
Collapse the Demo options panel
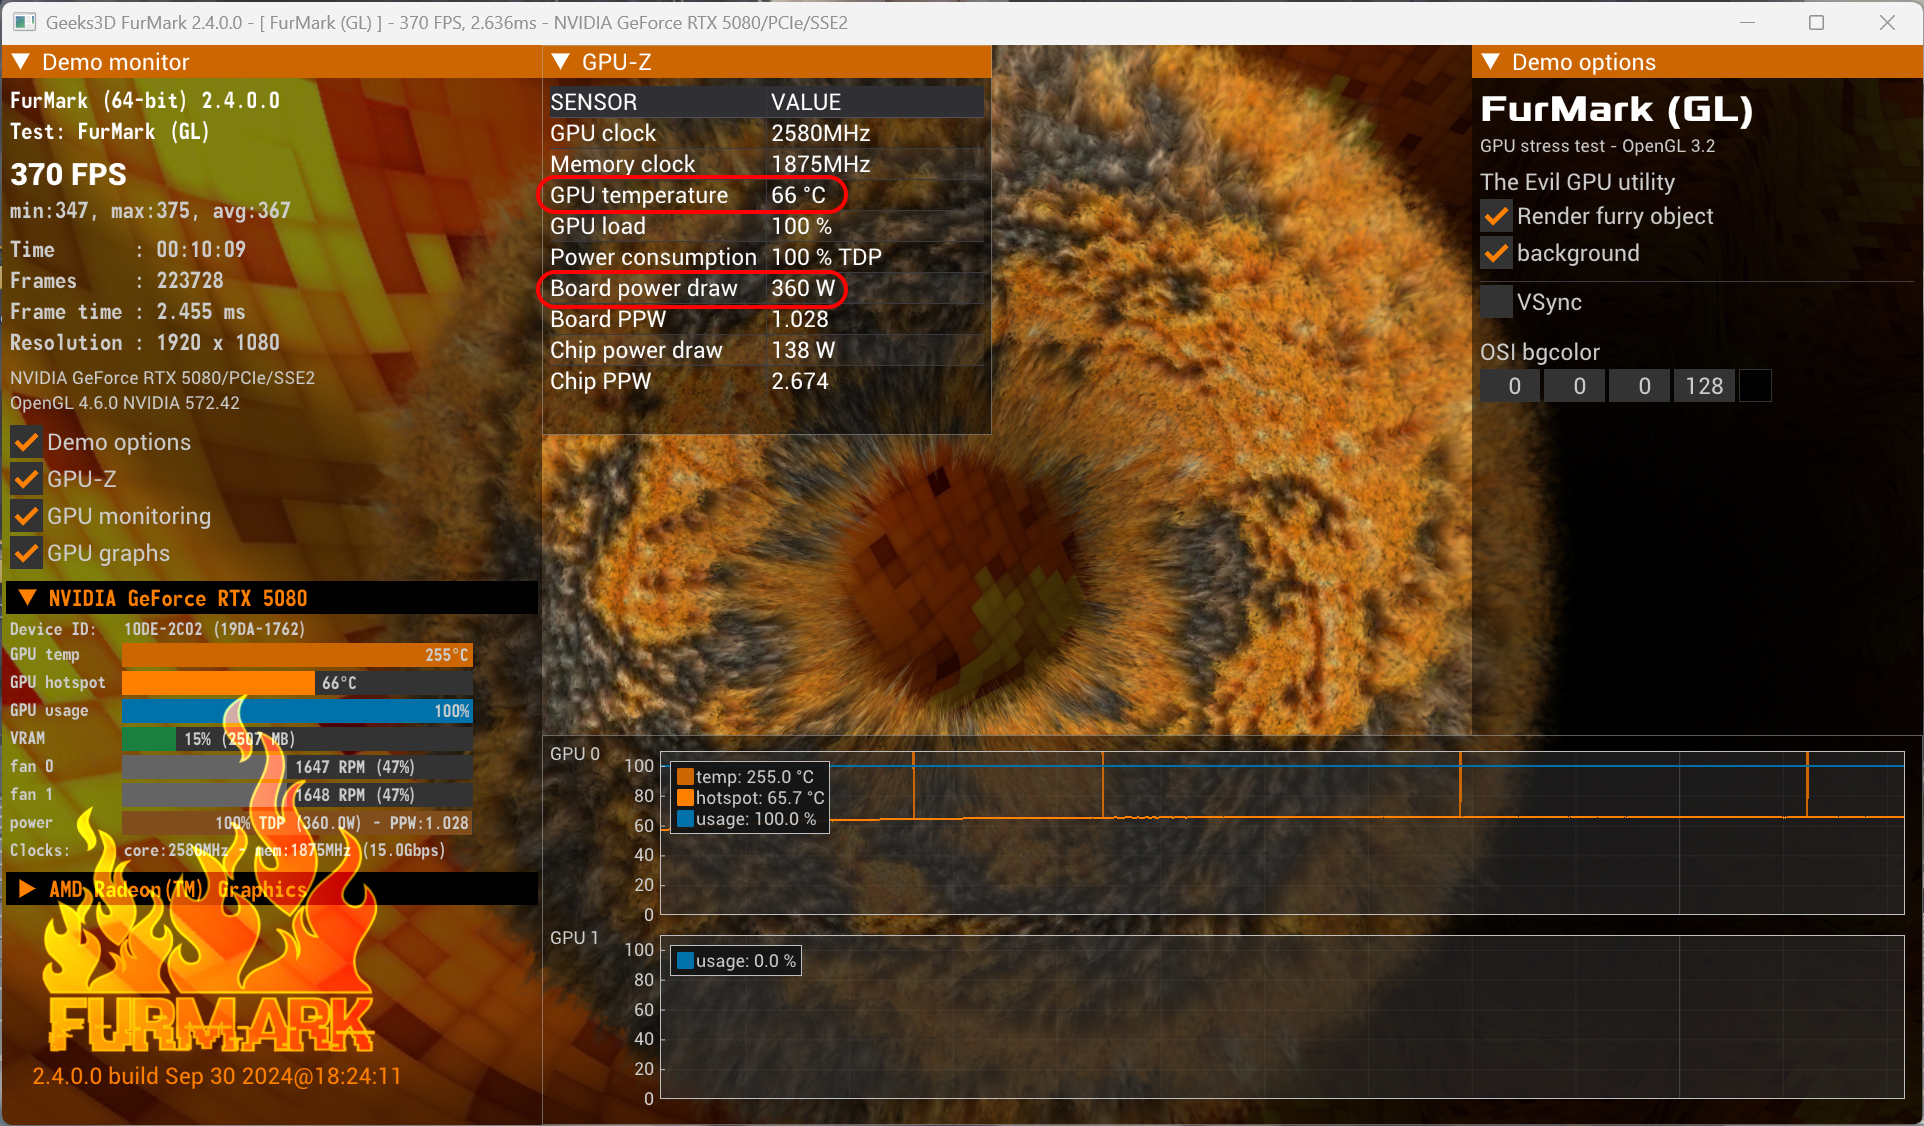(1490, 62)
